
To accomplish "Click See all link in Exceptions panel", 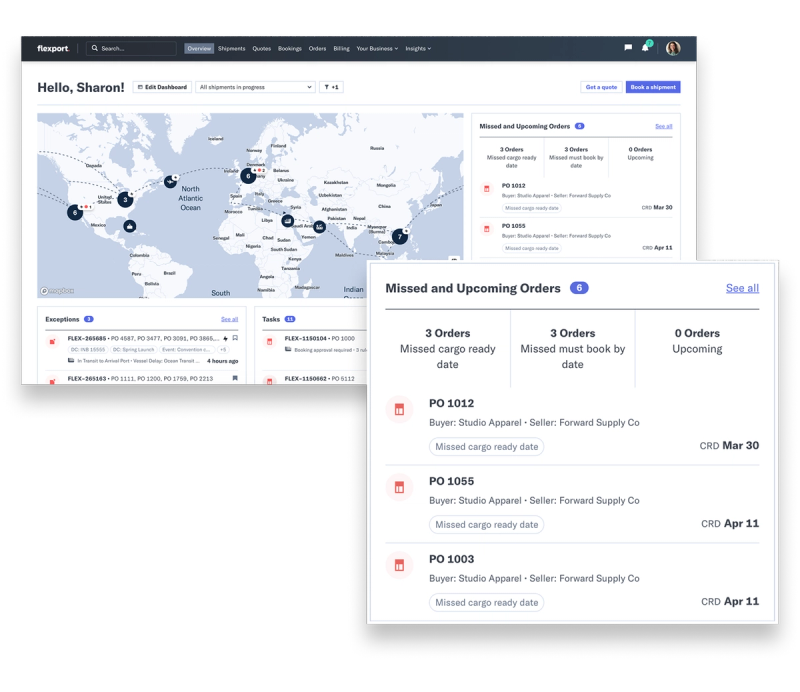I will click(230, 319).
